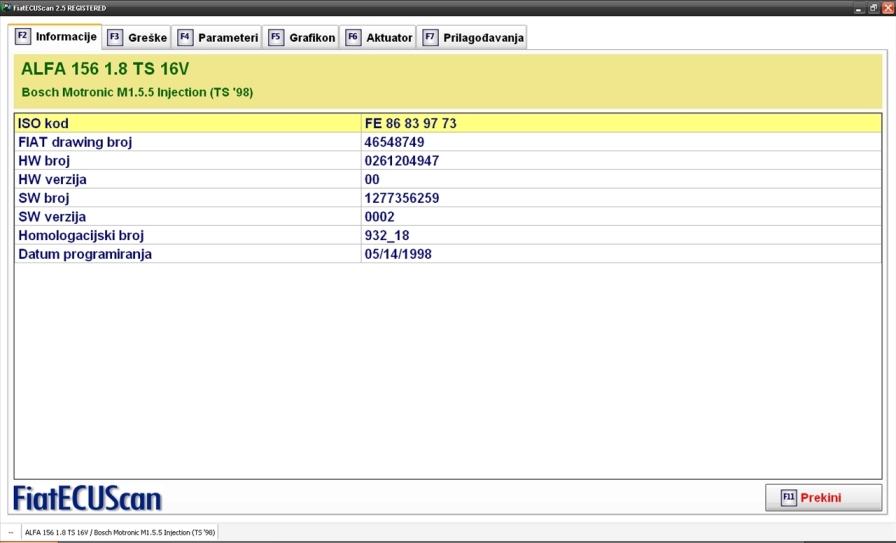
Task: Select programming date 05/14/1998
Action: click(398, 254)
